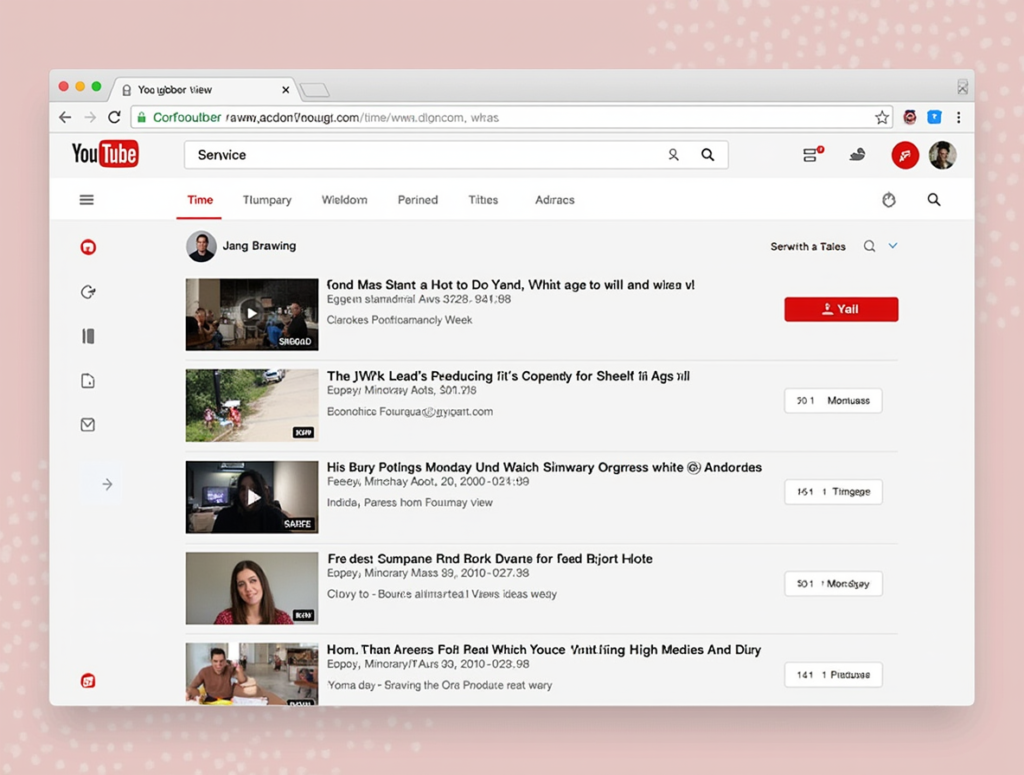Click the timer icon on the tab row
1024x775 pixels.
[x=889, y=200]
